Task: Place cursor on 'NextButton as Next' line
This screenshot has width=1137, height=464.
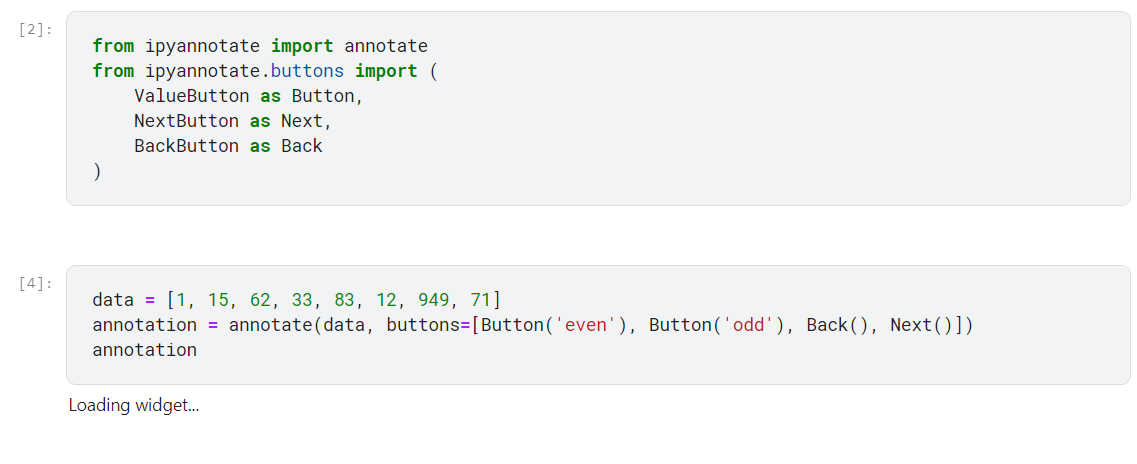Action: pyautogui.click(x=232, y=121)
